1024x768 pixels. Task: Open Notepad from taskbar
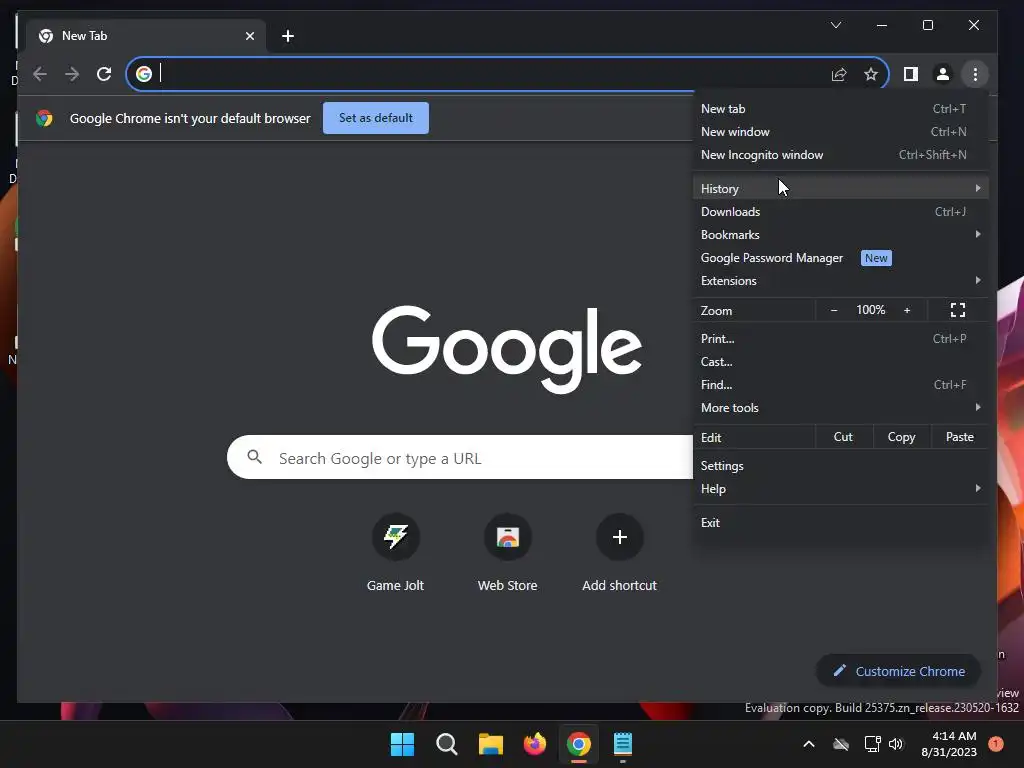(623, 744)
